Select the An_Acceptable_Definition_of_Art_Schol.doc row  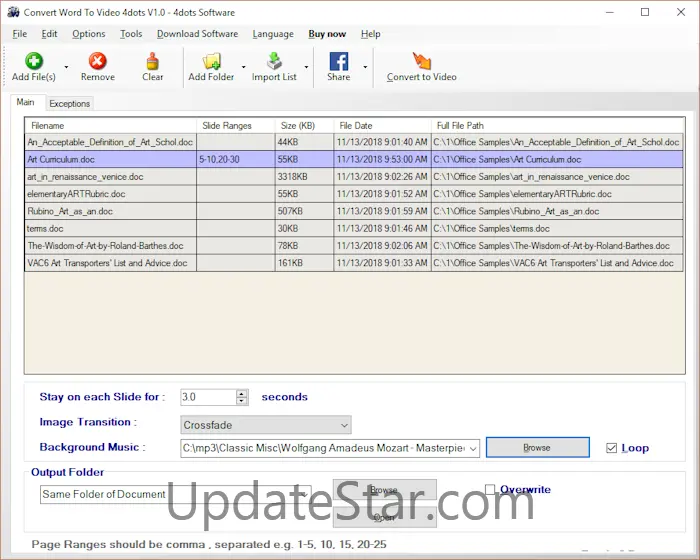354,142
